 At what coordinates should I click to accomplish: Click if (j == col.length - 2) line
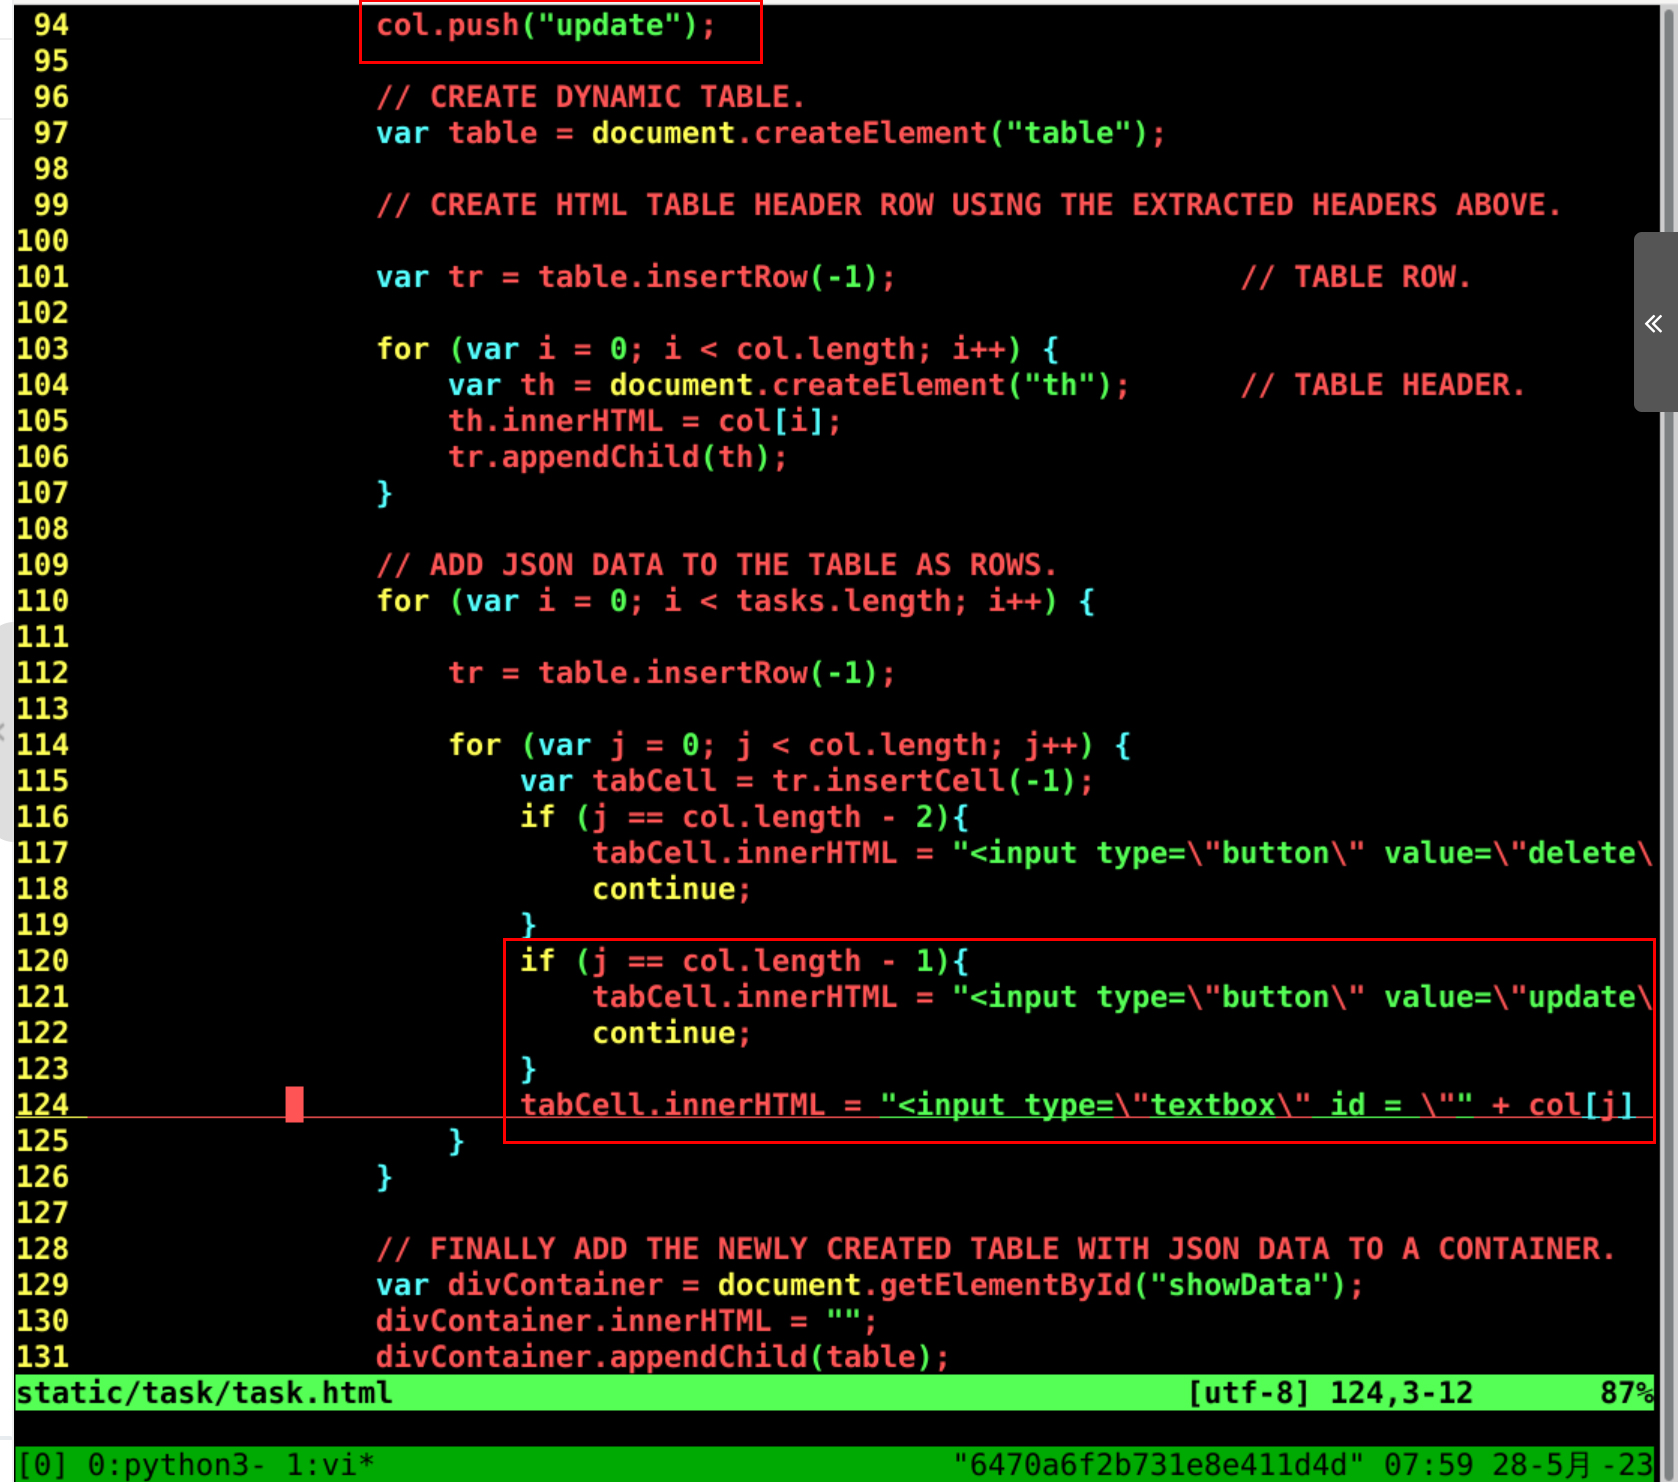[x=744, y=817]
